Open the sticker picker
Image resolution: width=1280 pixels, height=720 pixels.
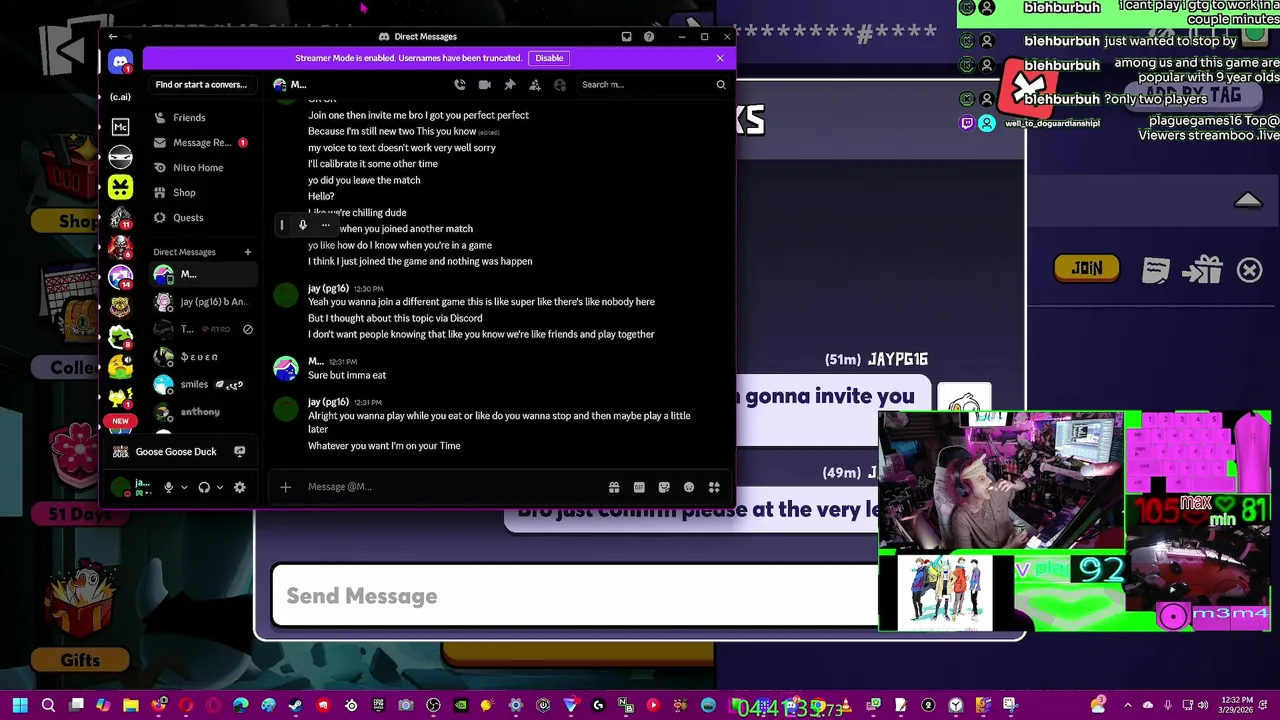tap(664, 487)
